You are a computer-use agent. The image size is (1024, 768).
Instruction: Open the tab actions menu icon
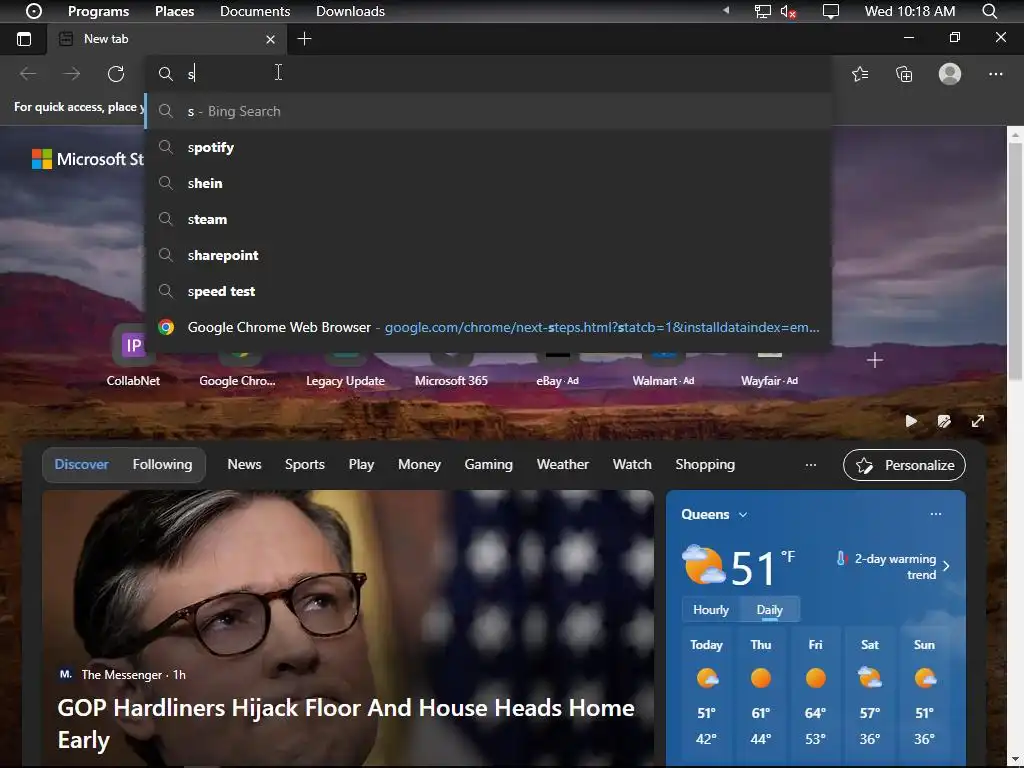(x=24, y=39)
